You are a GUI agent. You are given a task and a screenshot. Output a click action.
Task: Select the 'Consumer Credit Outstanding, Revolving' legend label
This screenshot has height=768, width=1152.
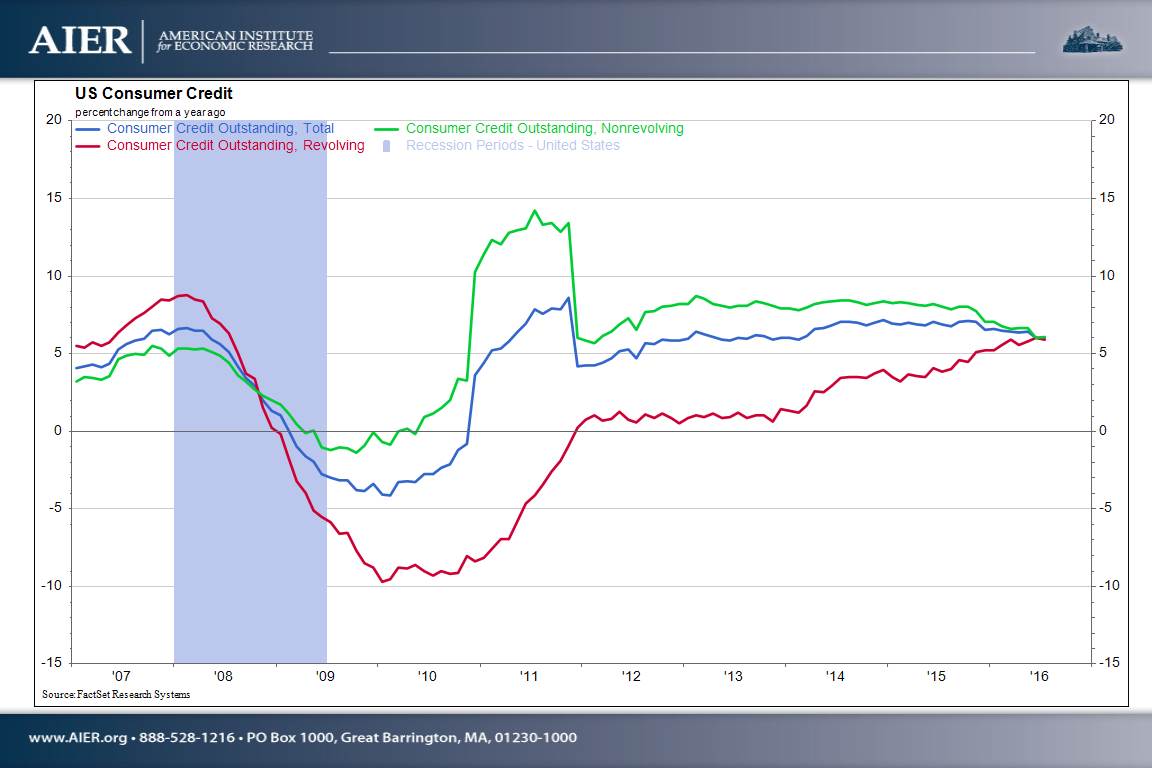coord(235,146)
